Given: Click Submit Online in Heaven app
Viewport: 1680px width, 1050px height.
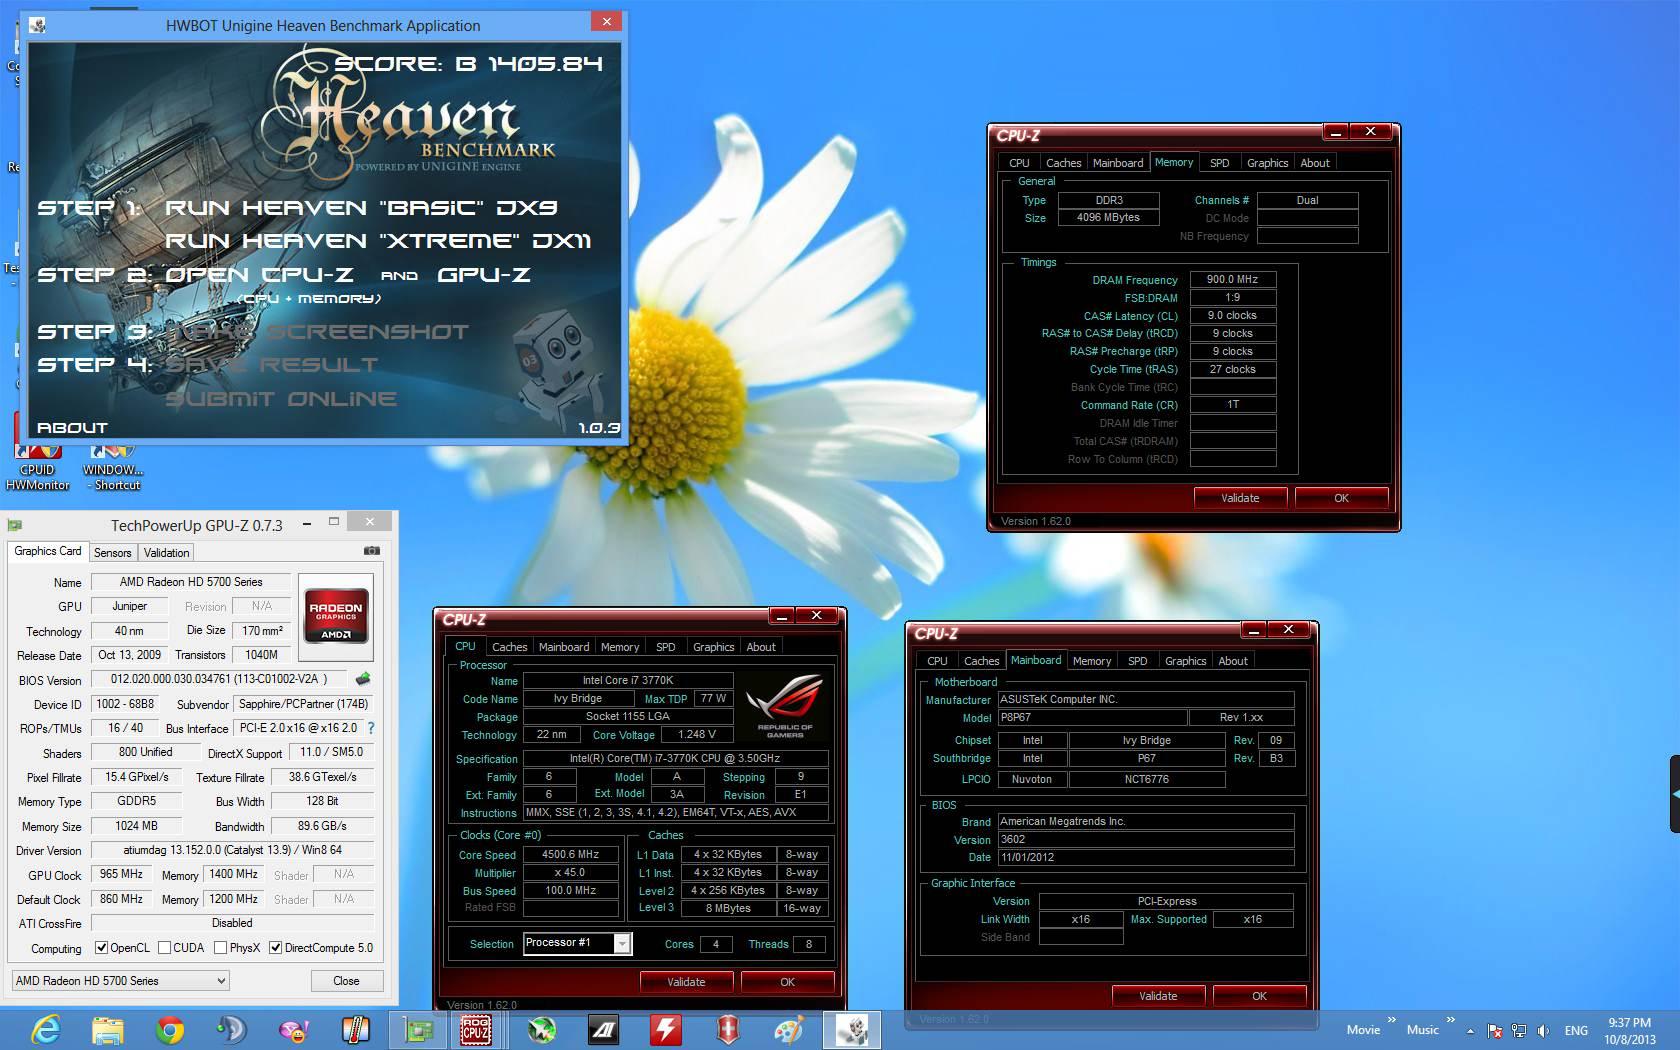Looking at the screenshot, I should pyautogui.click(x=281, y=399).
